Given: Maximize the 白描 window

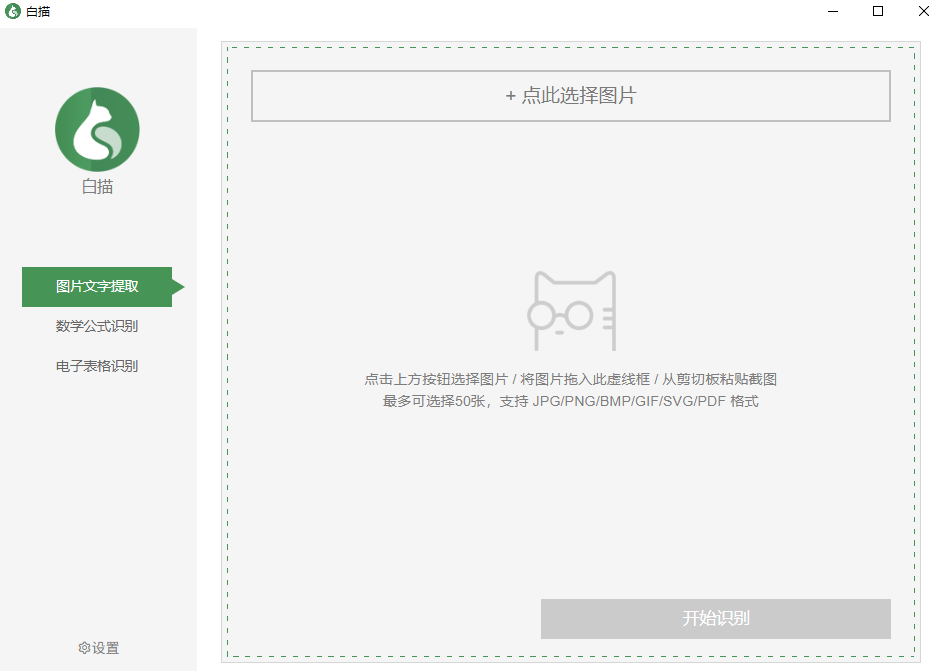Looking at the screenshot, I should (878, 11).
